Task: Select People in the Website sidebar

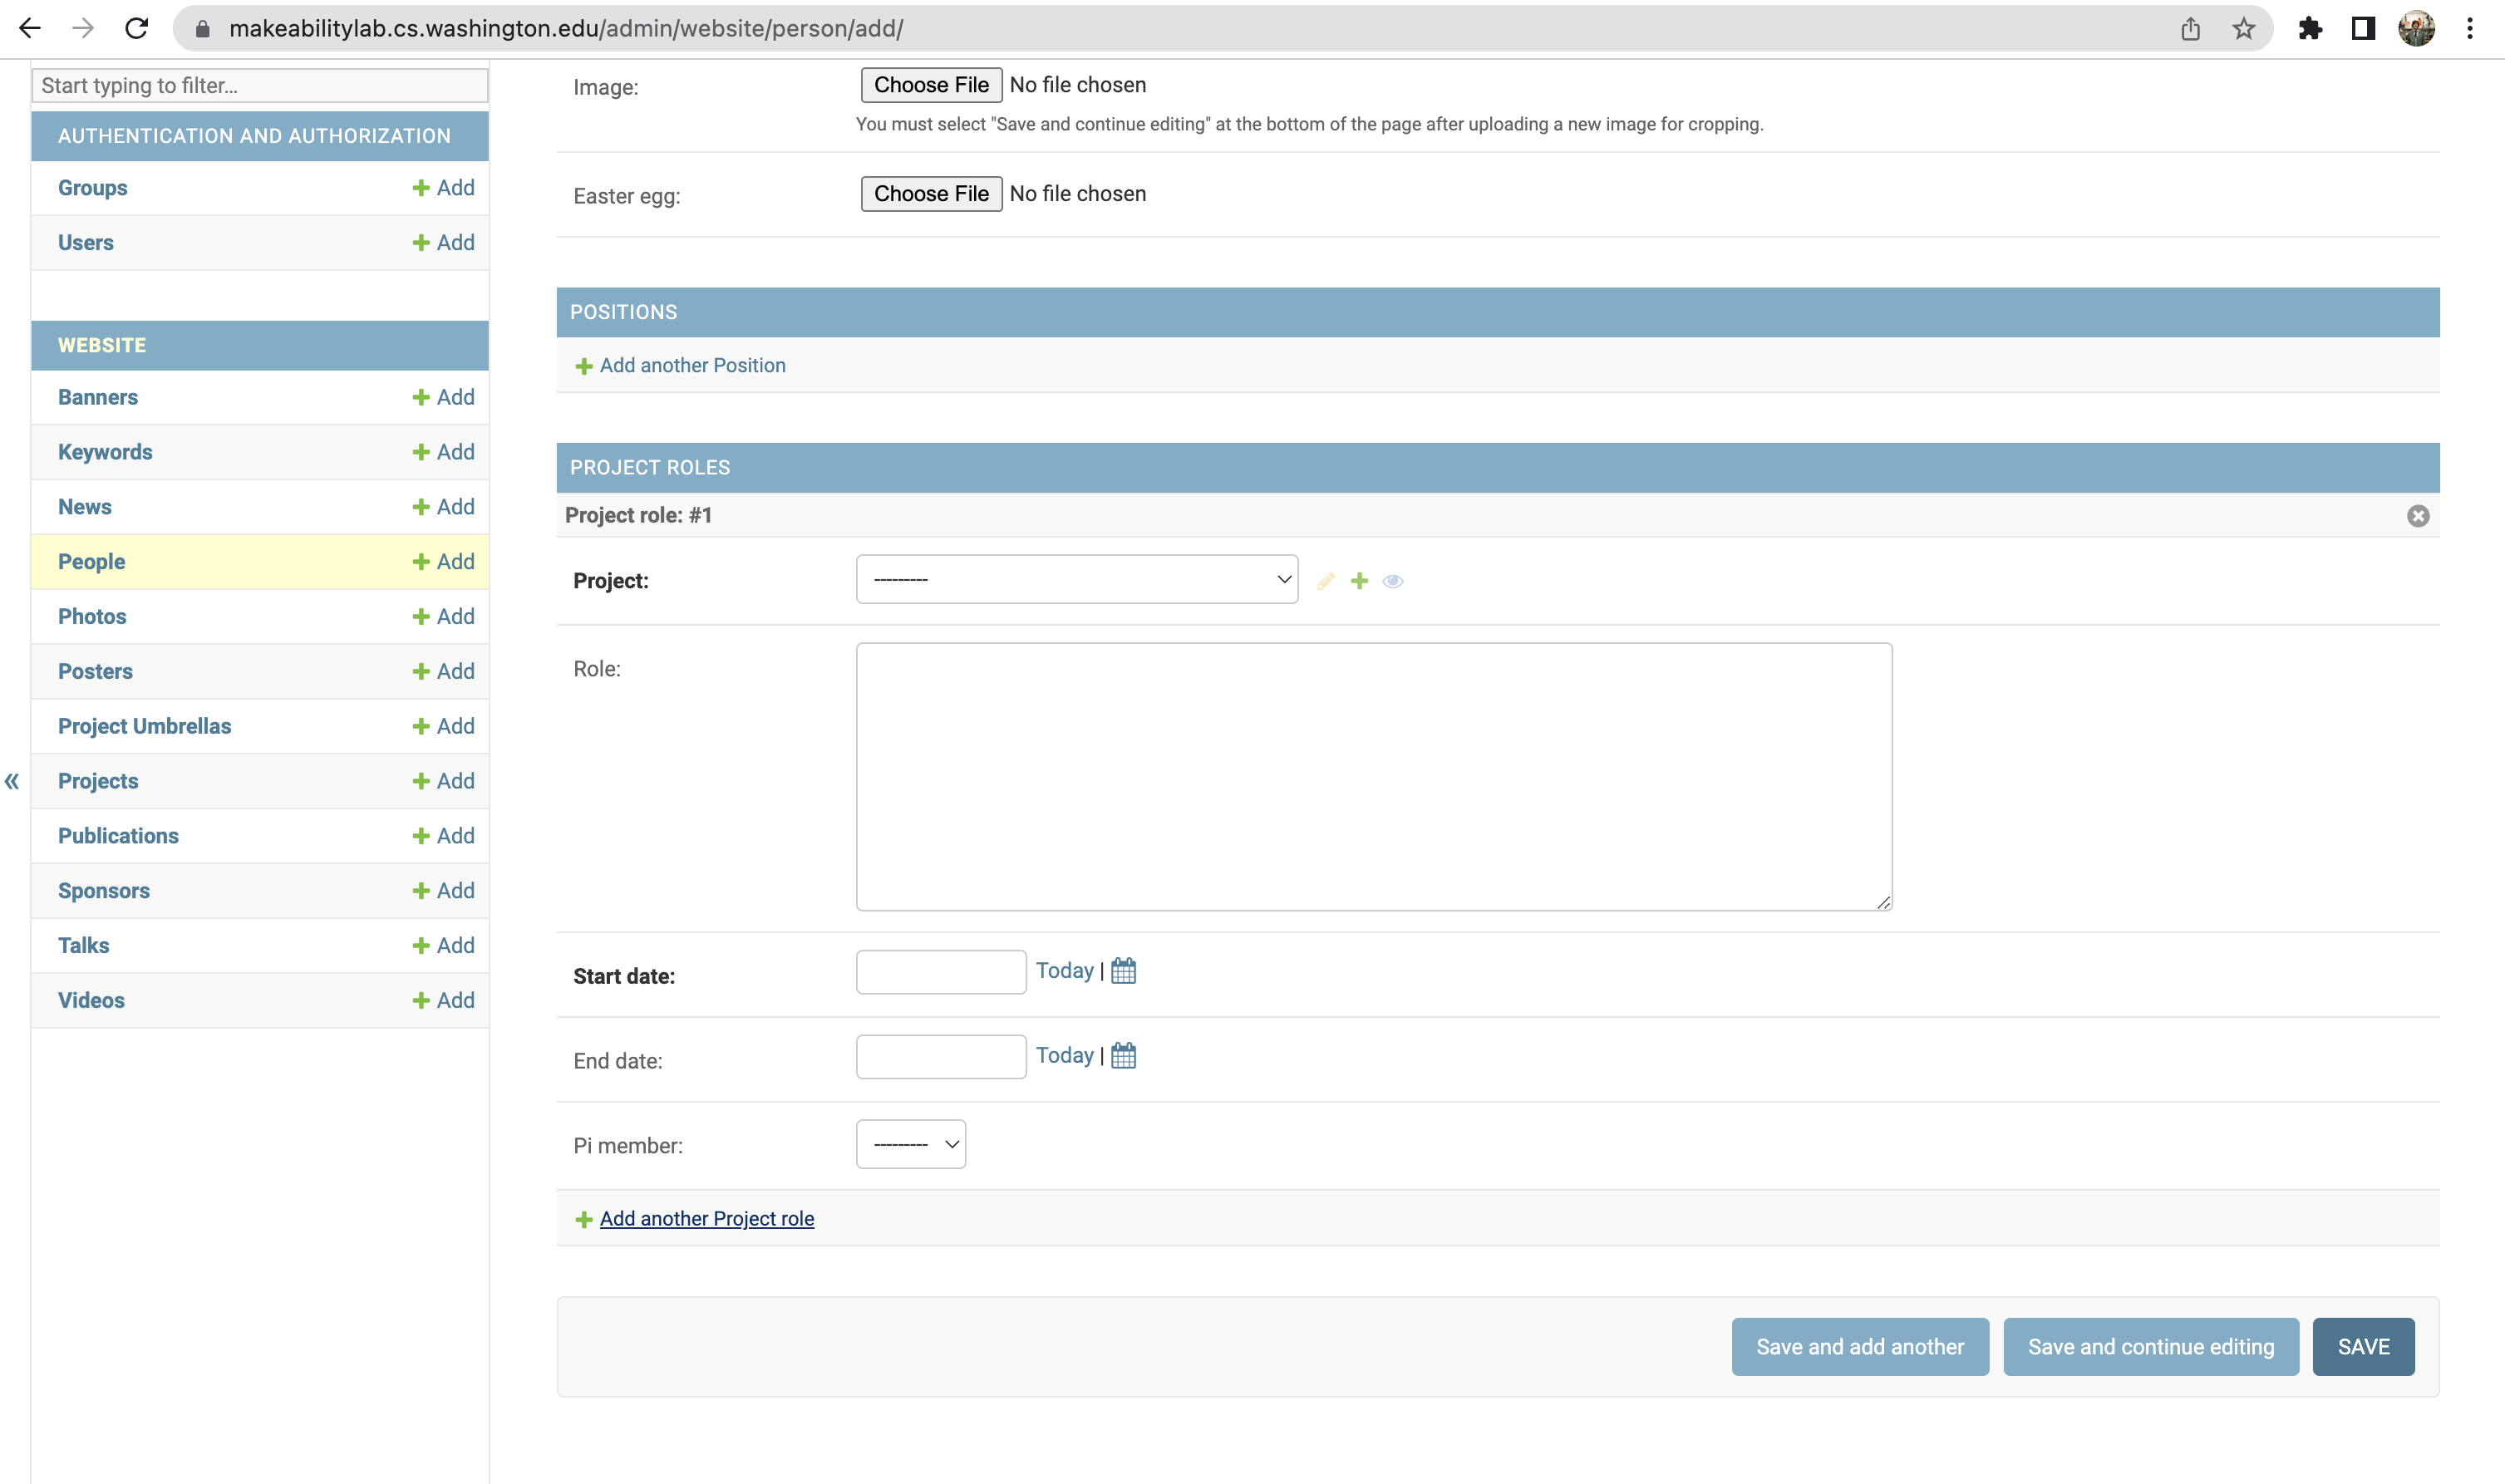Action: click(91, 561)
